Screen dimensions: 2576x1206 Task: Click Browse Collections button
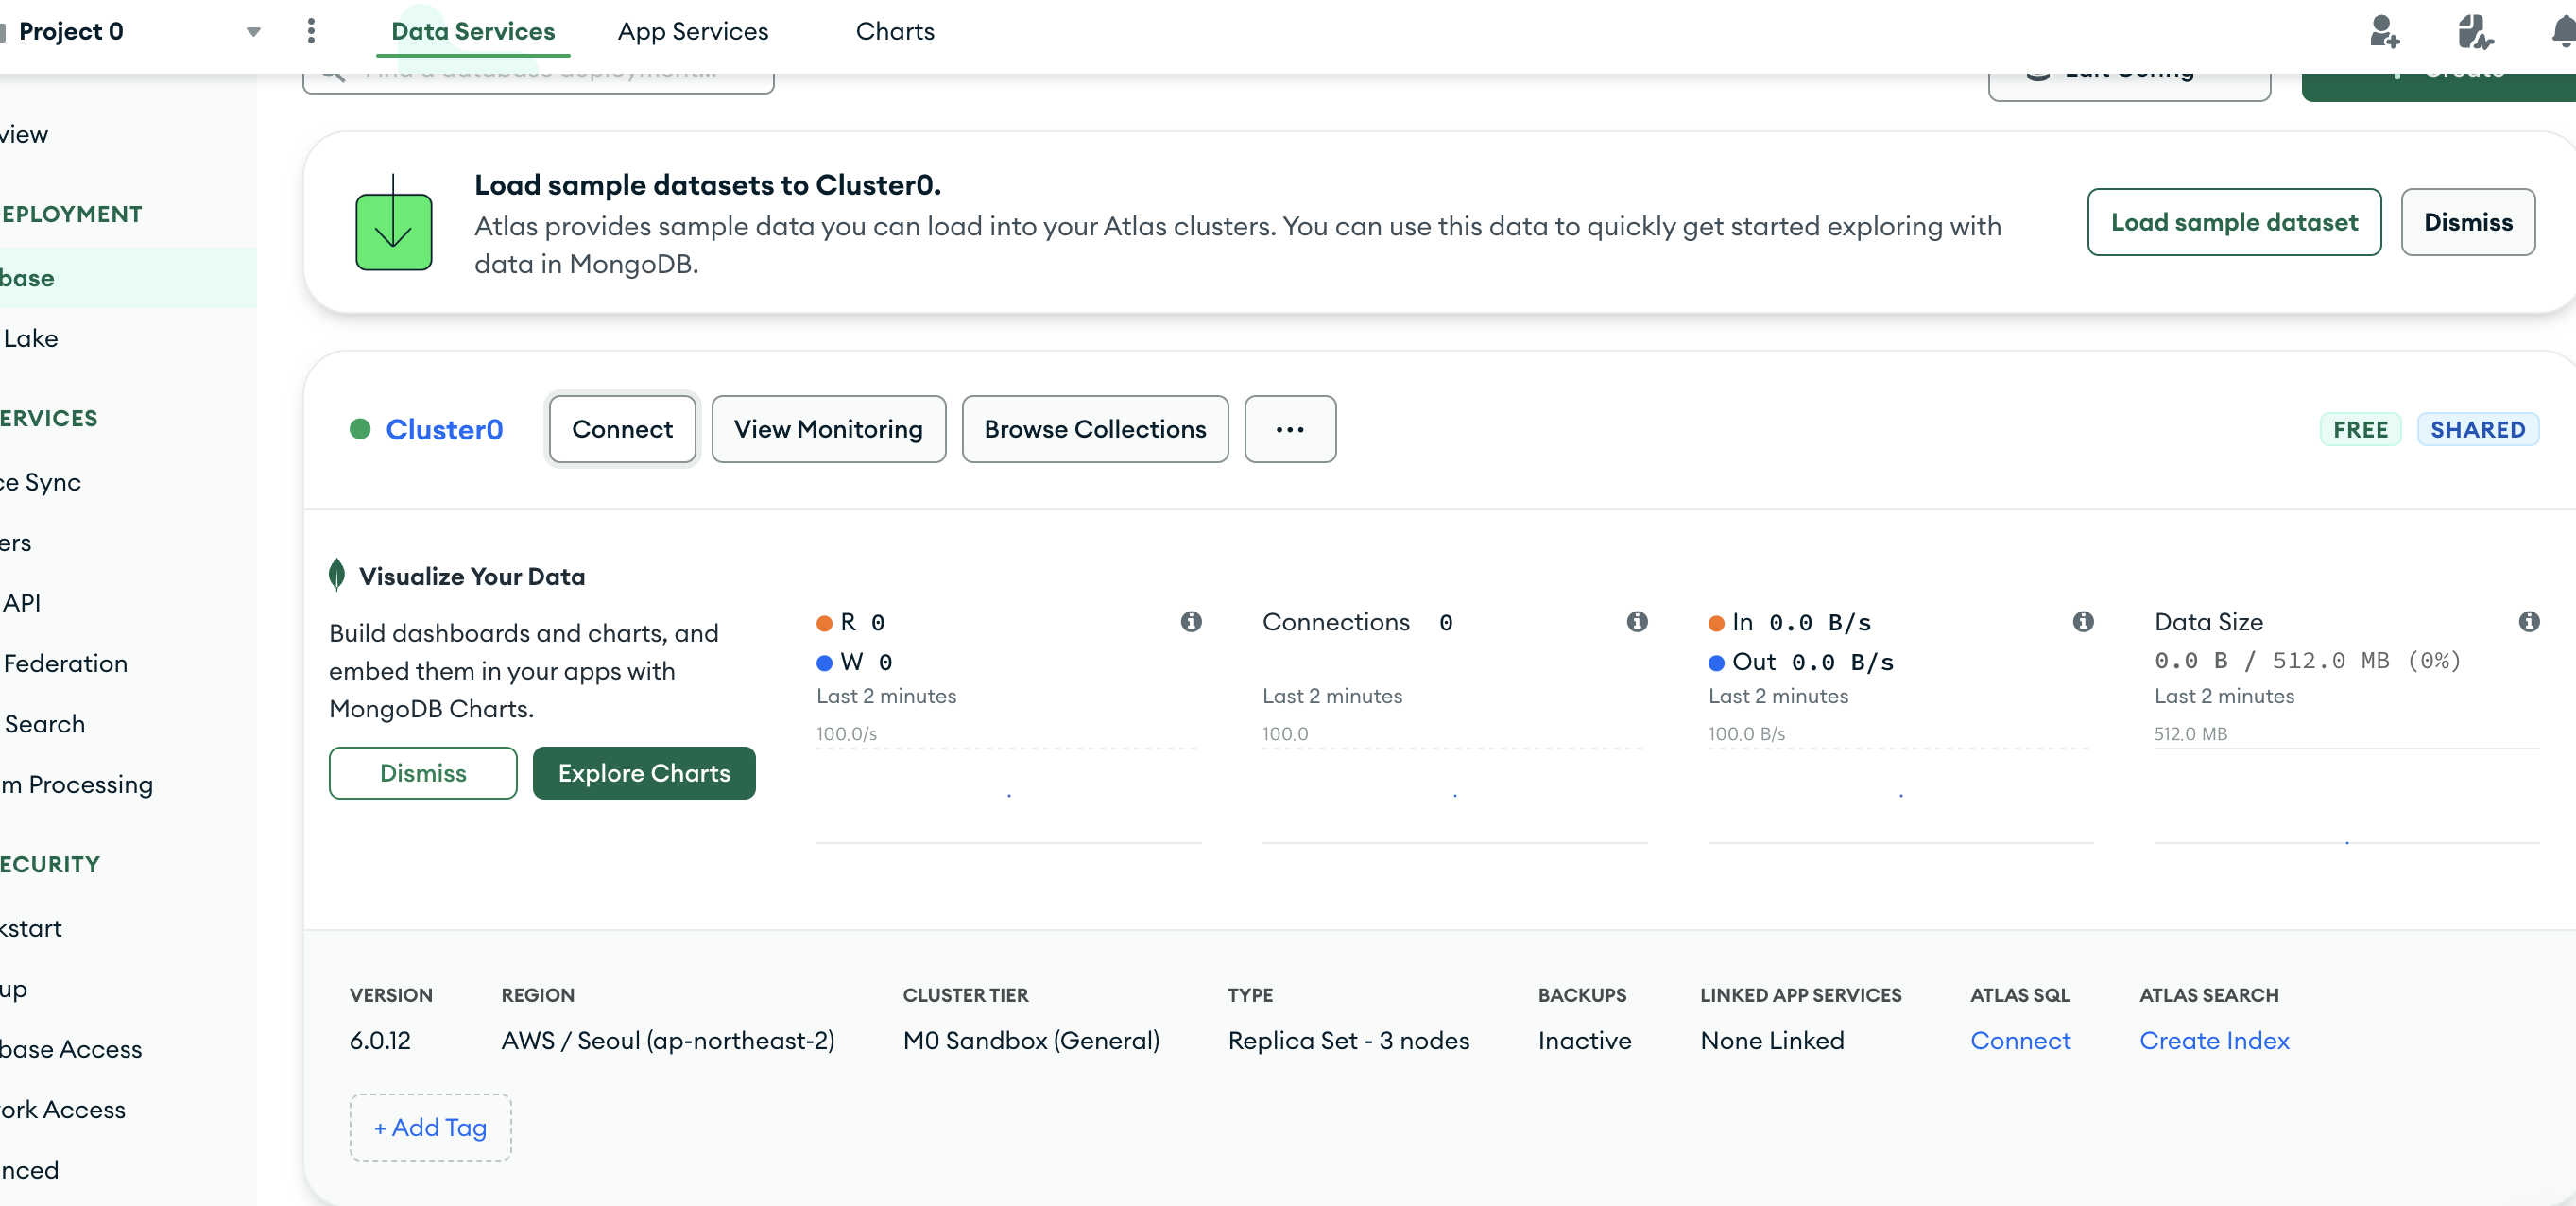[x=1094, y=429]
